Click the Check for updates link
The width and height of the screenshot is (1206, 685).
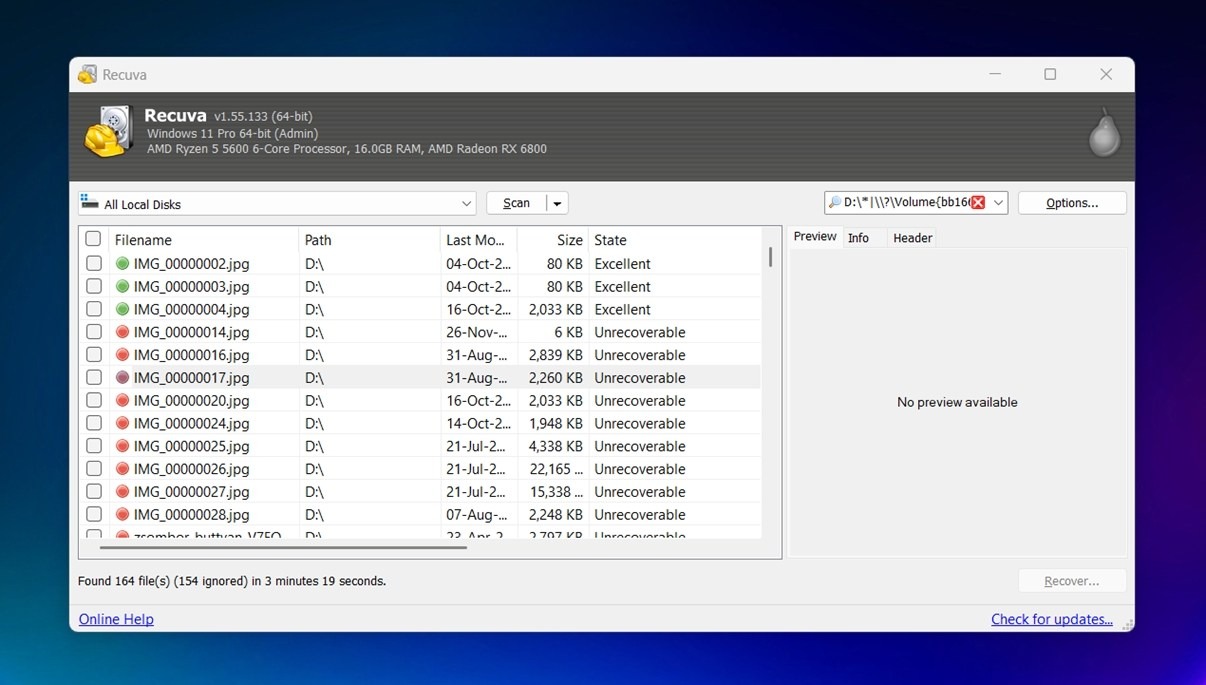(x=1052, y=619)
